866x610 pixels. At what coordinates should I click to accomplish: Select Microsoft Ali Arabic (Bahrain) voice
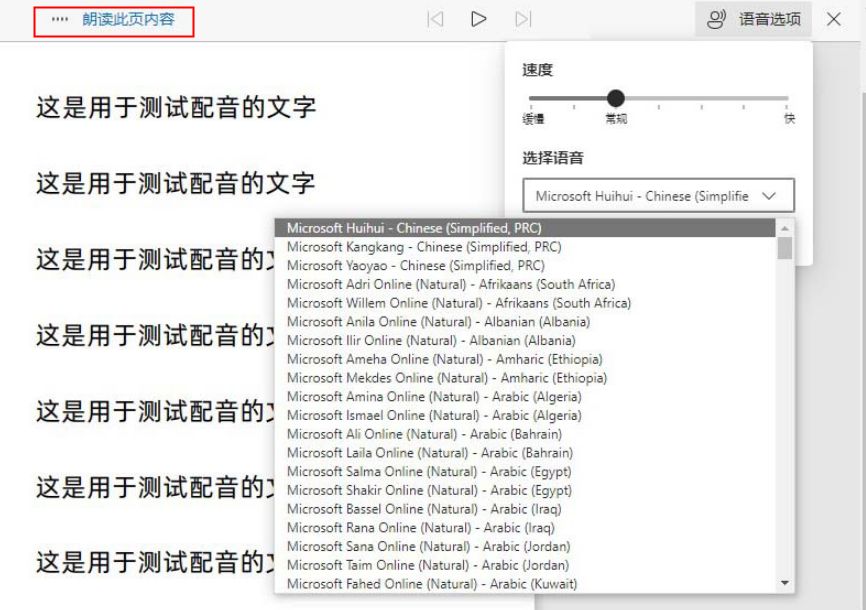(525, 434)
